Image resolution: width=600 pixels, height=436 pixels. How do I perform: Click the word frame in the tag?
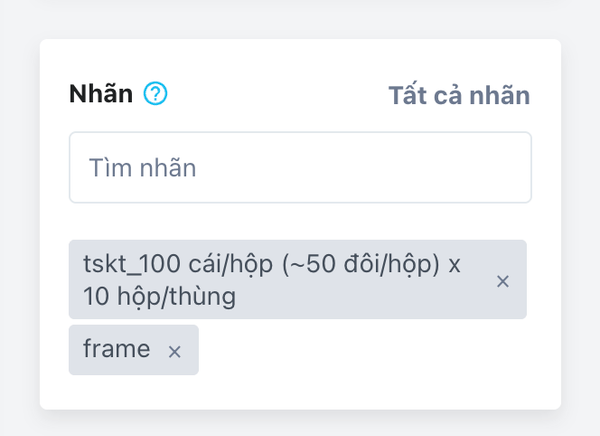point(117,350)
